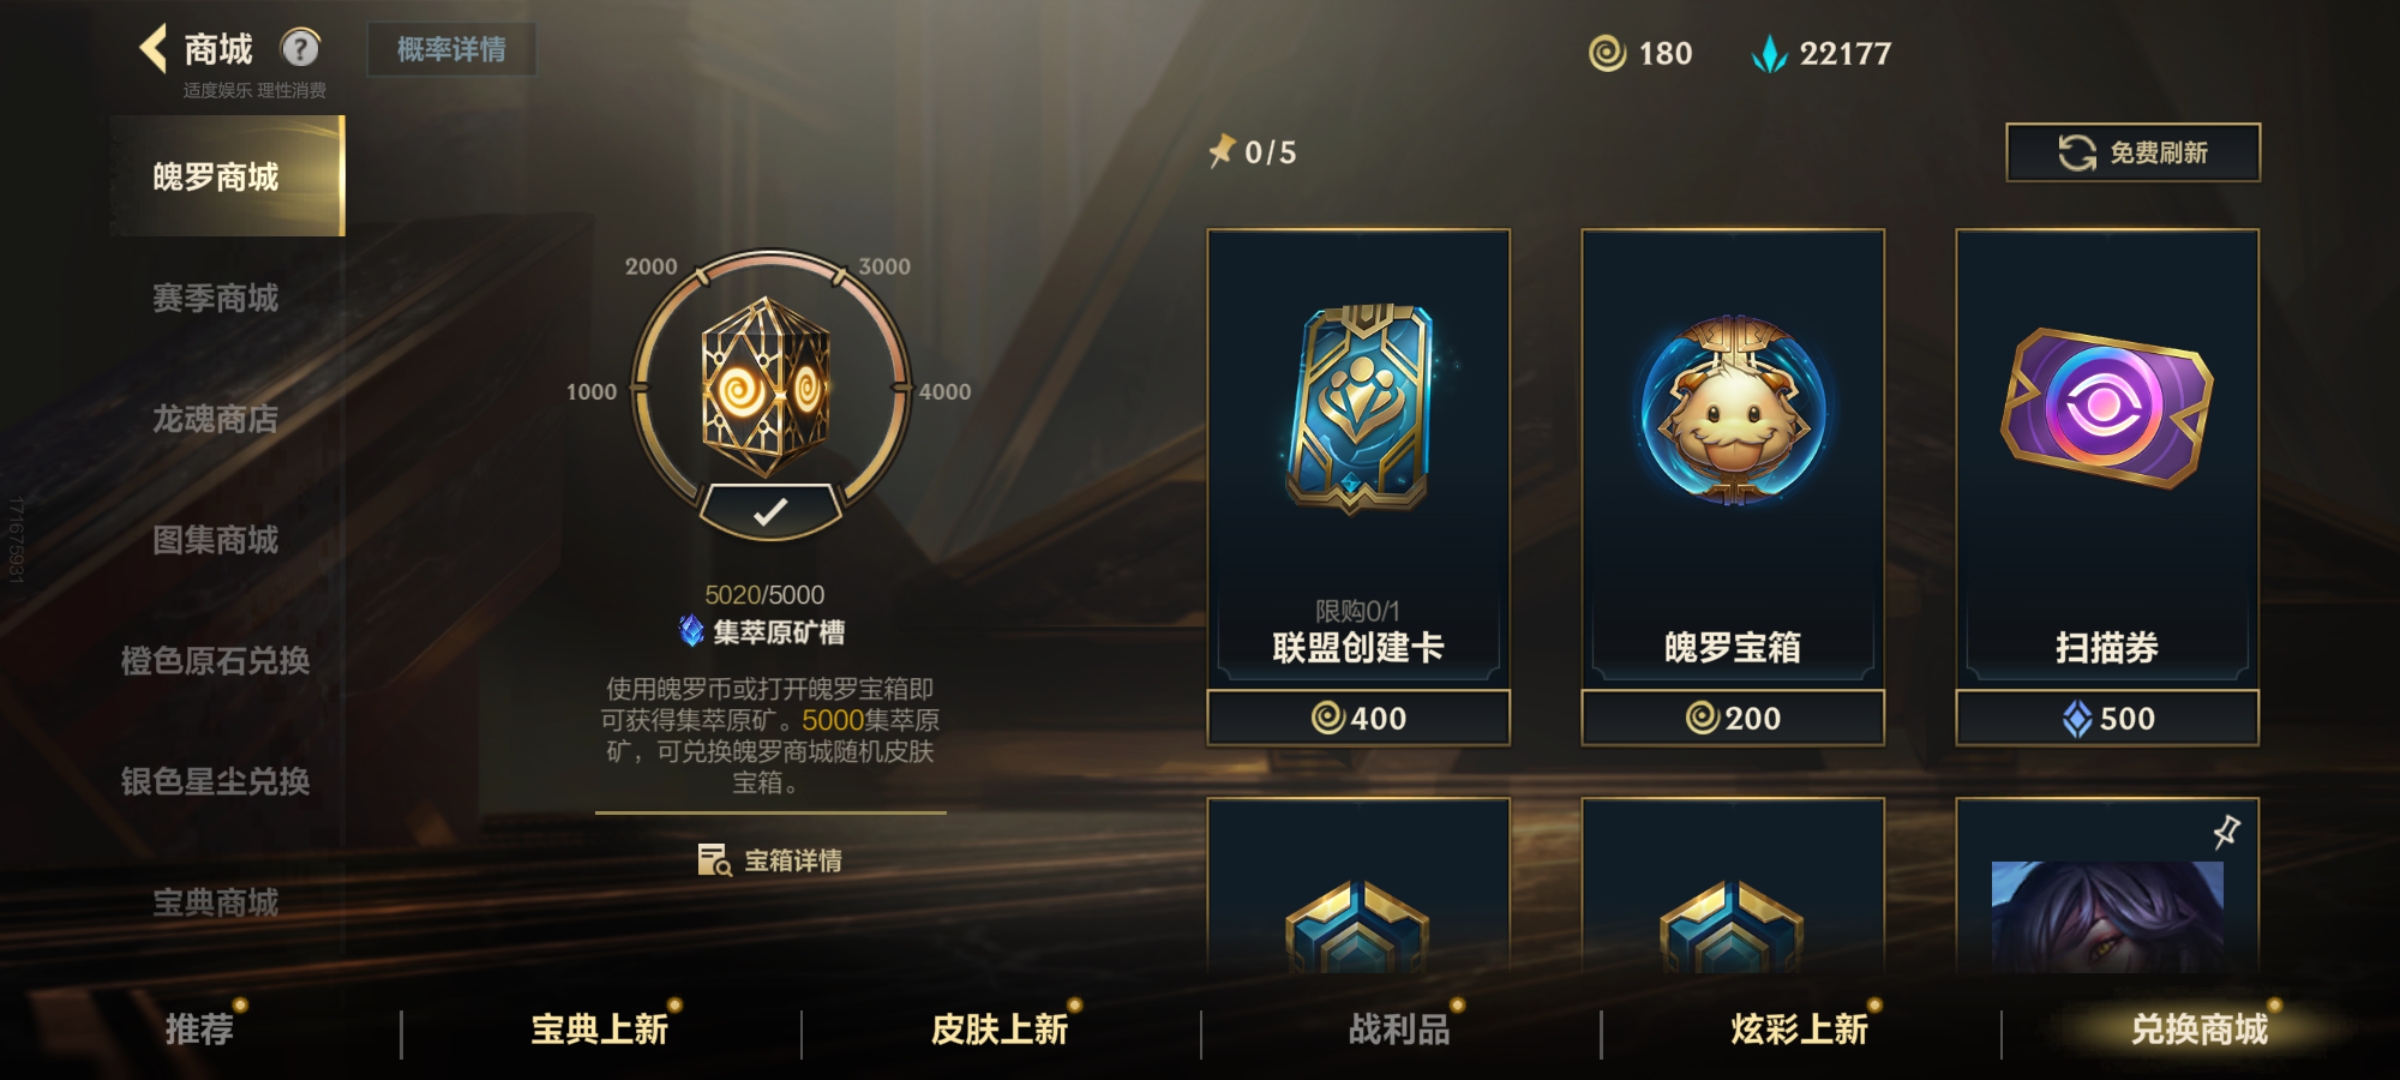Screen dimensions: 2400x1080
Task: Go back using the arrow beside 商城
Action: coord(153,48)
